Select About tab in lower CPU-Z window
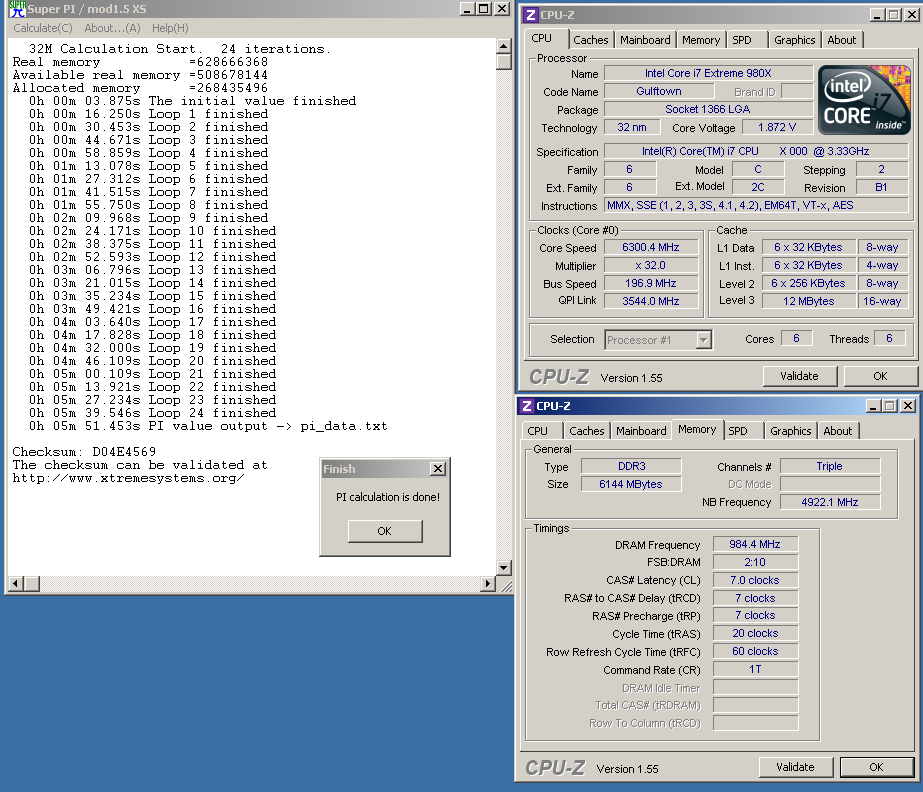The width and height of the screenshot is (923, 792). tap(838, 431)
